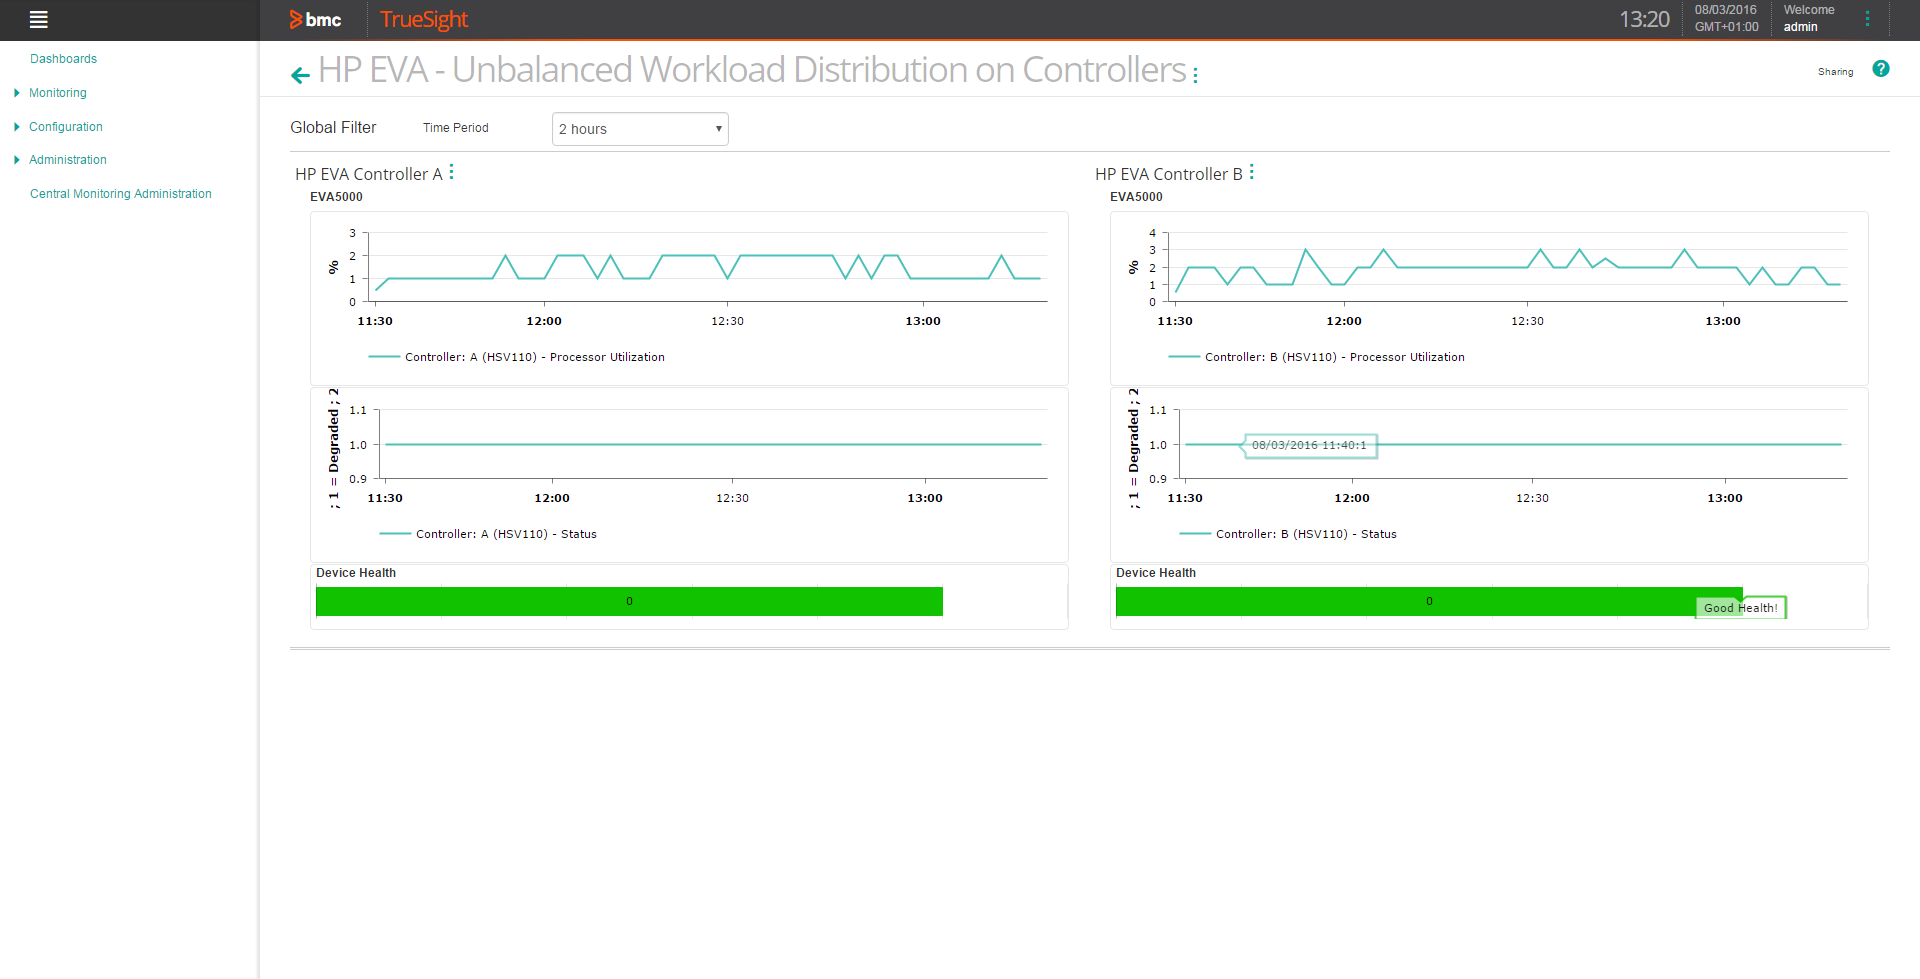This screenshot has width=1920, height=979.
Task: Open the help question mark icon
Action: (x=1881, y=69)
